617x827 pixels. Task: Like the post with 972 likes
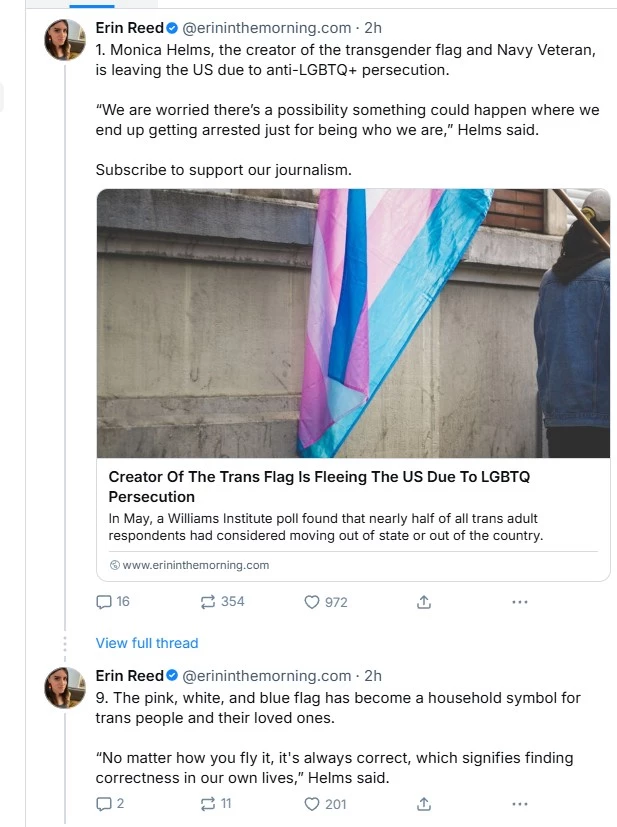[x=312, y=602]
